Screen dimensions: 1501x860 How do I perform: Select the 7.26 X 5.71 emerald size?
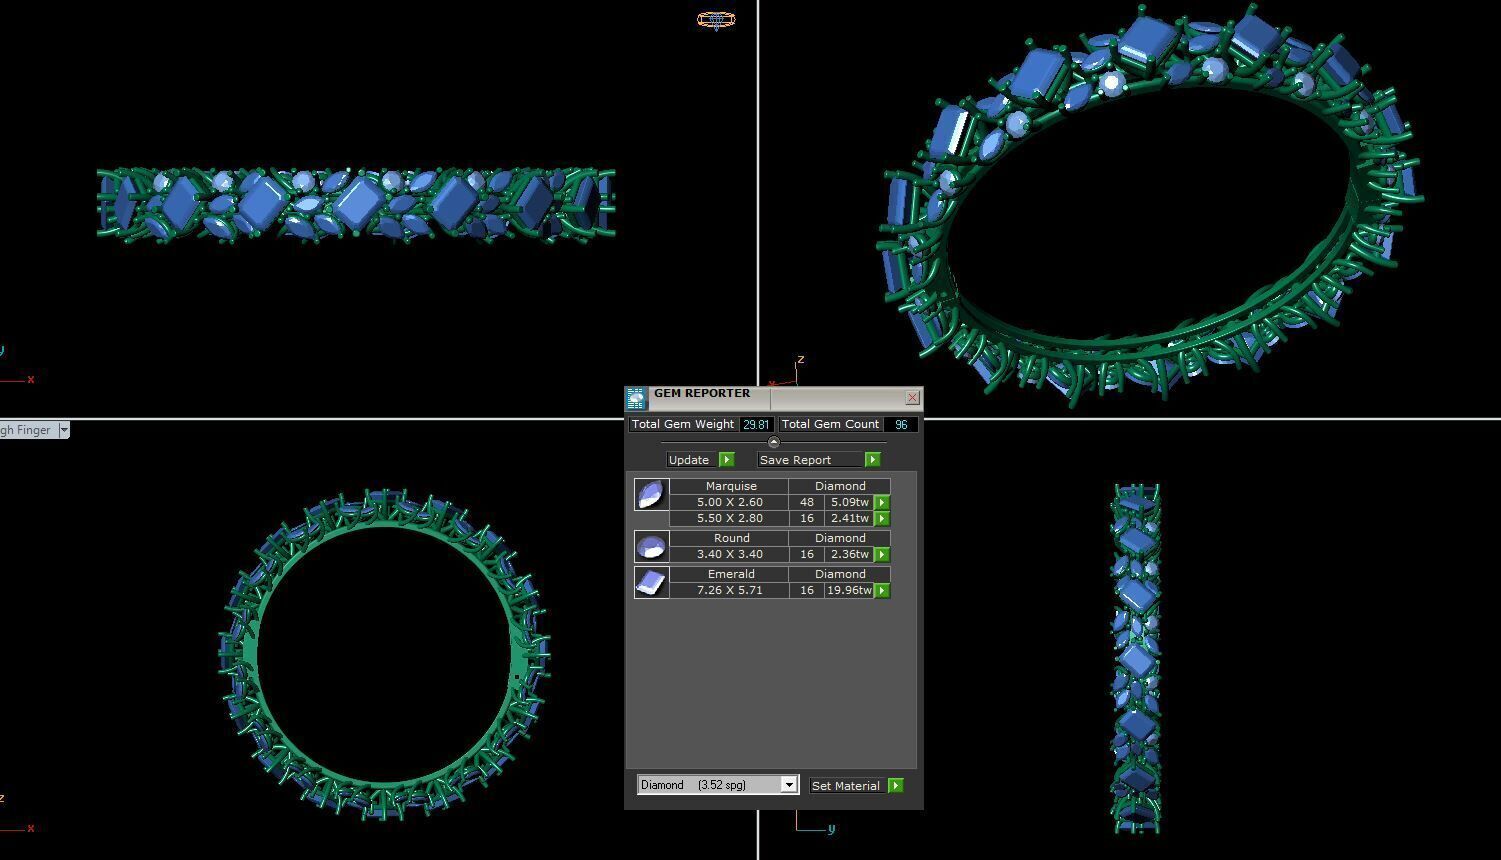tap(729, 590)
